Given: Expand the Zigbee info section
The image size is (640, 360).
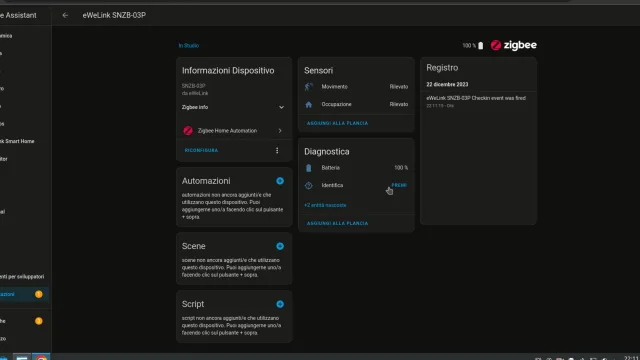Looking at the screenshot, I should pyautogui.click(x=233, y=107).
